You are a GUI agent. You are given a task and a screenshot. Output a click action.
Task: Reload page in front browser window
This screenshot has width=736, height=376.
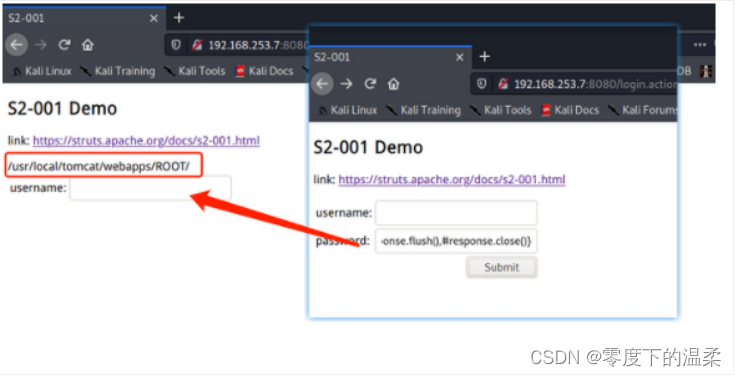[x=370, y=84]
